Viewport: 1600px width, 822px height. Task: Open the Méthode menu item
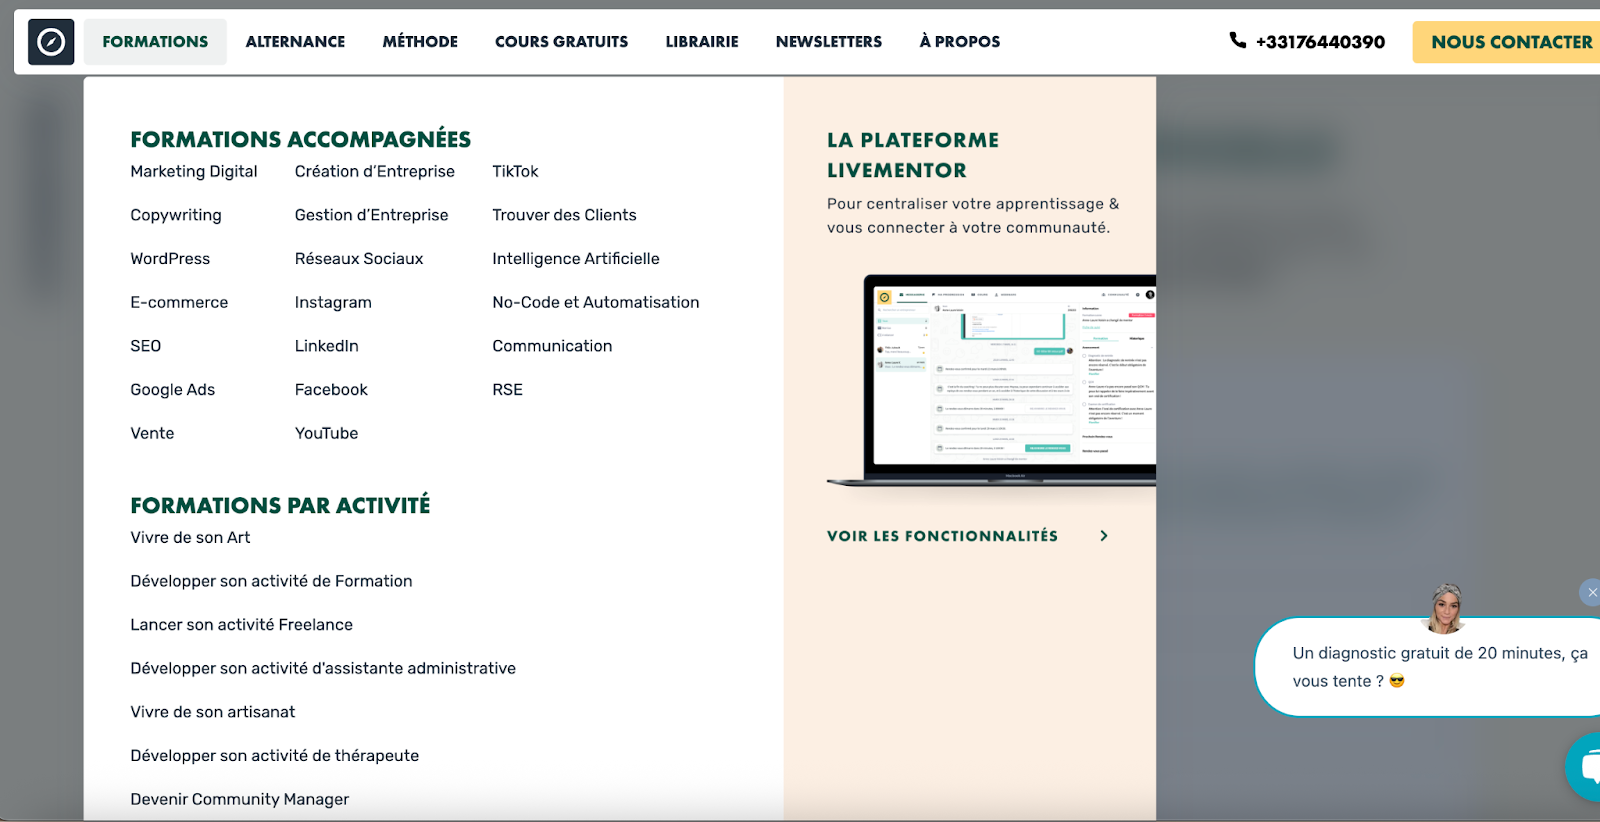pos(420,42)
